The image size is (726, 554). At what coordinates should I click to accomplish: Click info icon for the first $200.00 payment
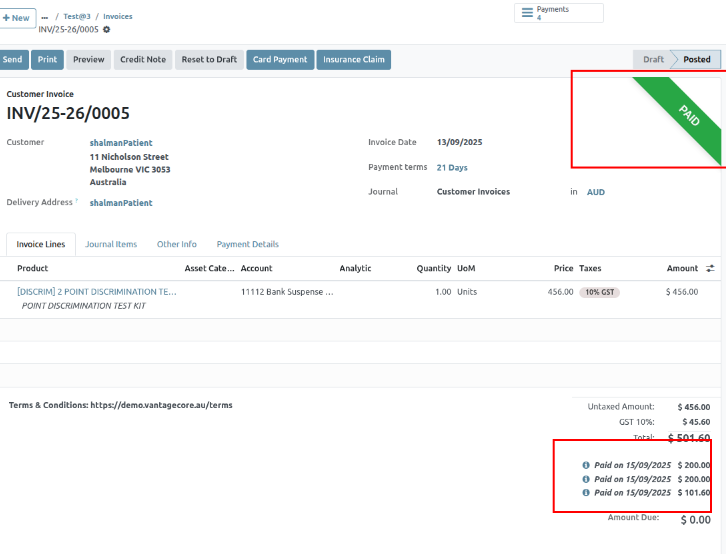586,465
